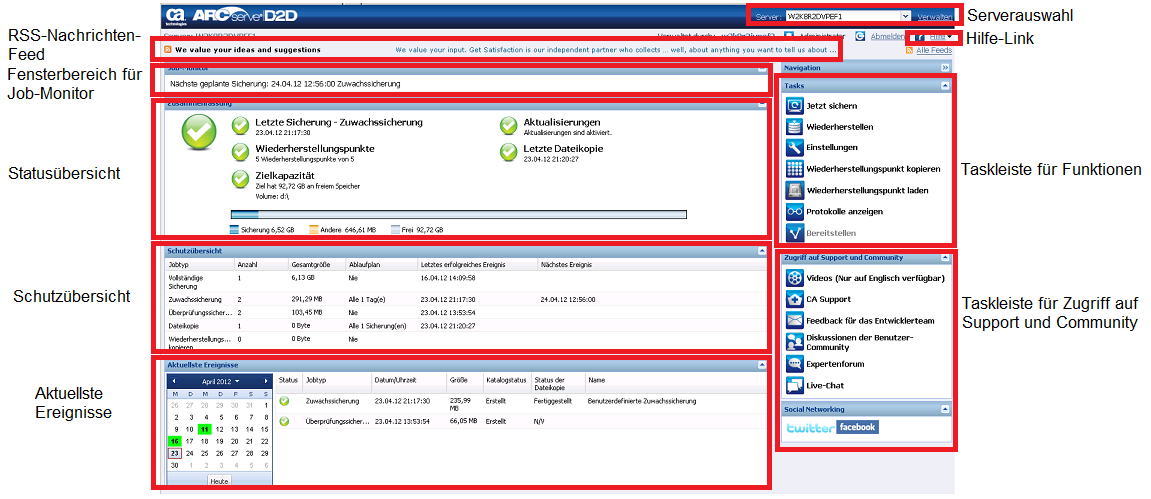Open the Wiederherstellen restore icon
Screen dimensions: 1151x499
[x=795, y=127]
